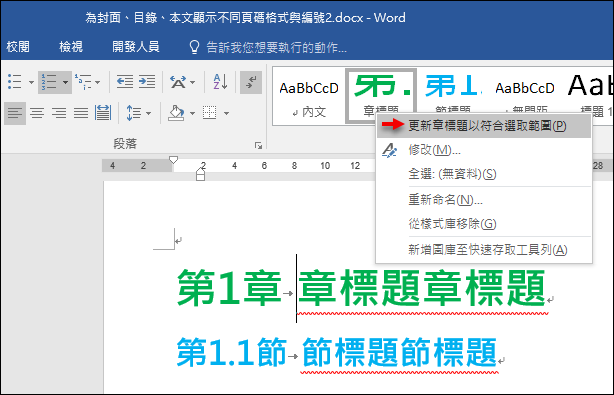Decrease paragraph indent

coord(125,82)
